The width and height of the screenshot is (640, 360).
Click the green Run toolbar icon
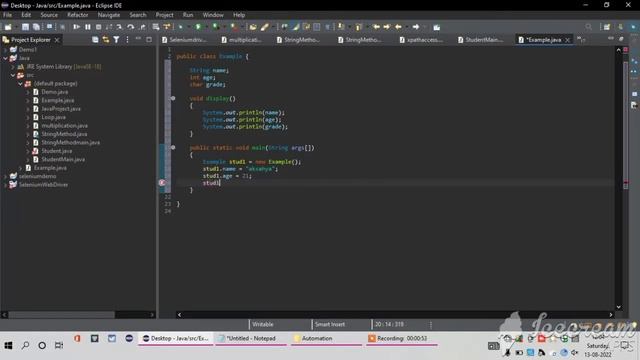pos(198,27)
